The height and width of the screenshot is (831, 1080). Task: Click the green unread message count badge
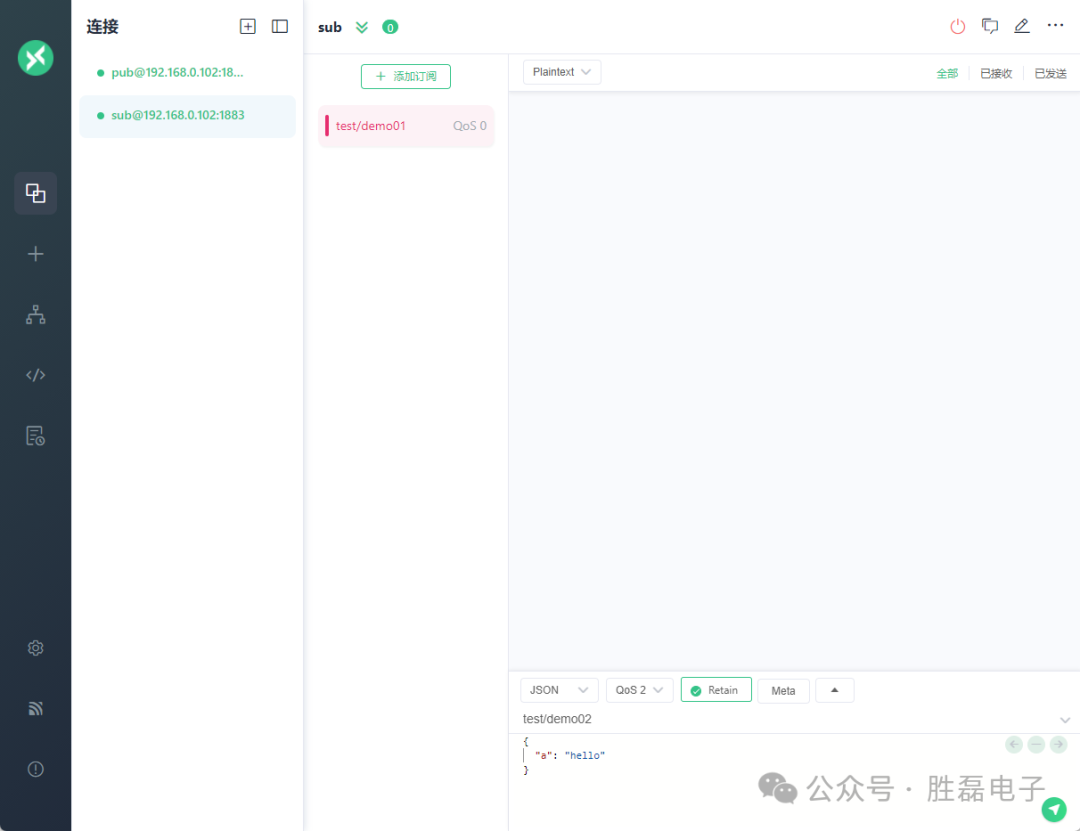(x=390, y=28)
